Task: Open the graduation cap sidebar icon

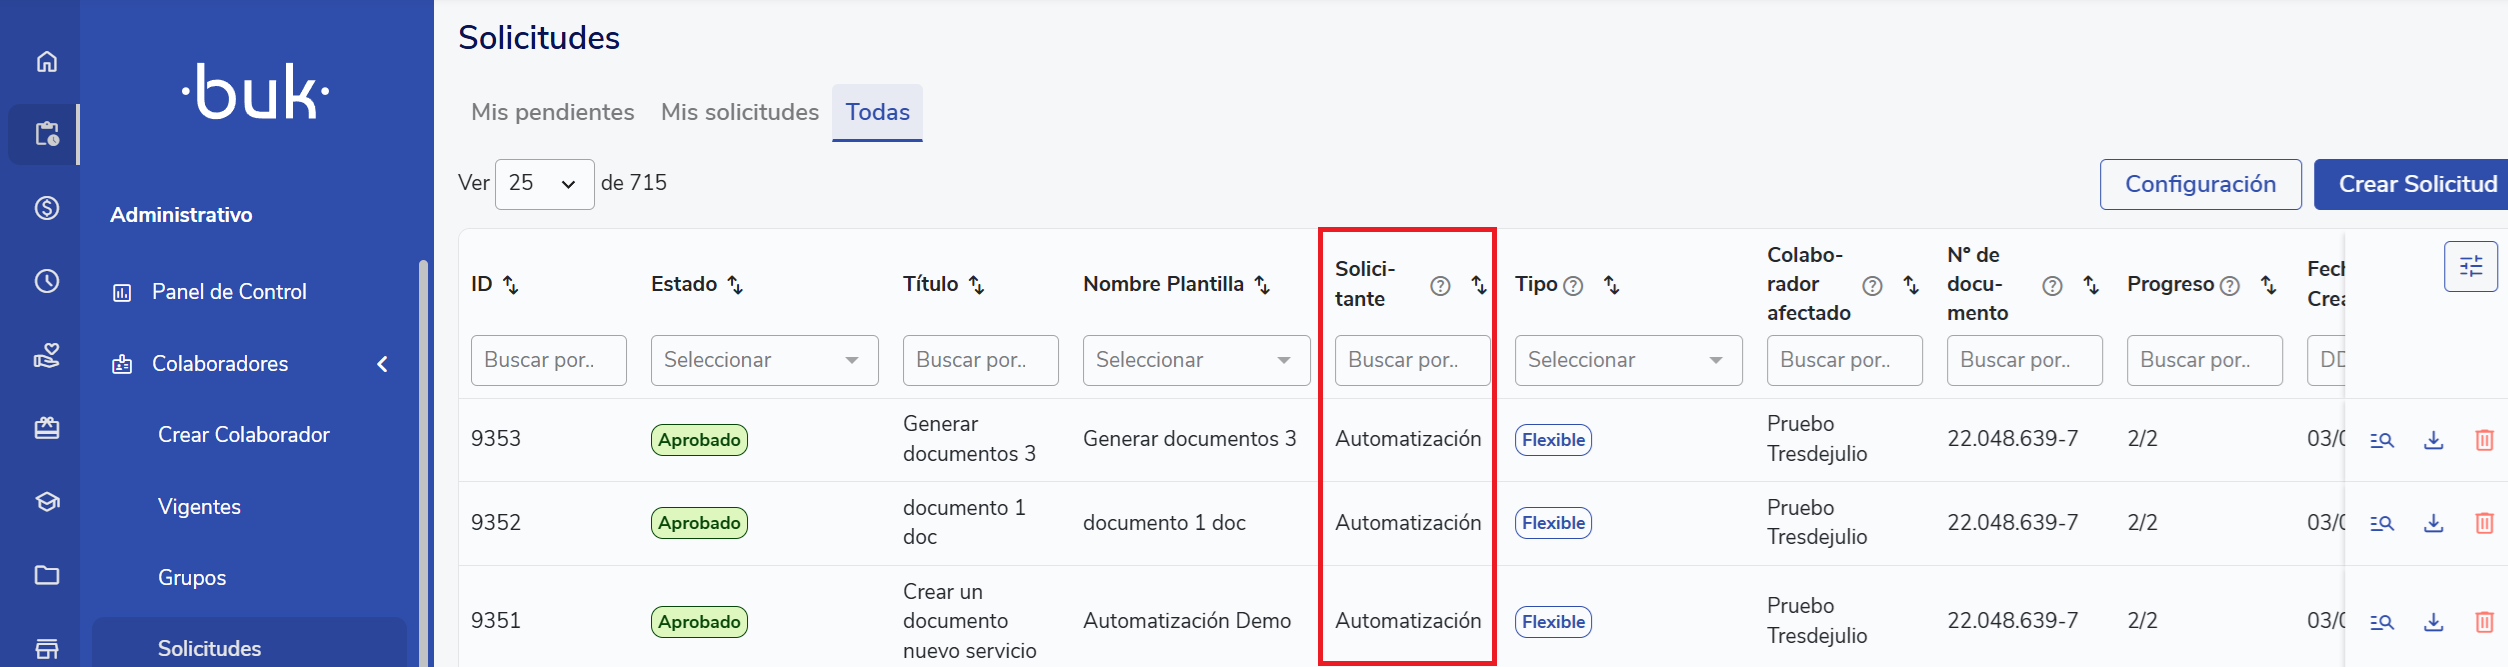Action: (x=46, y=501)
